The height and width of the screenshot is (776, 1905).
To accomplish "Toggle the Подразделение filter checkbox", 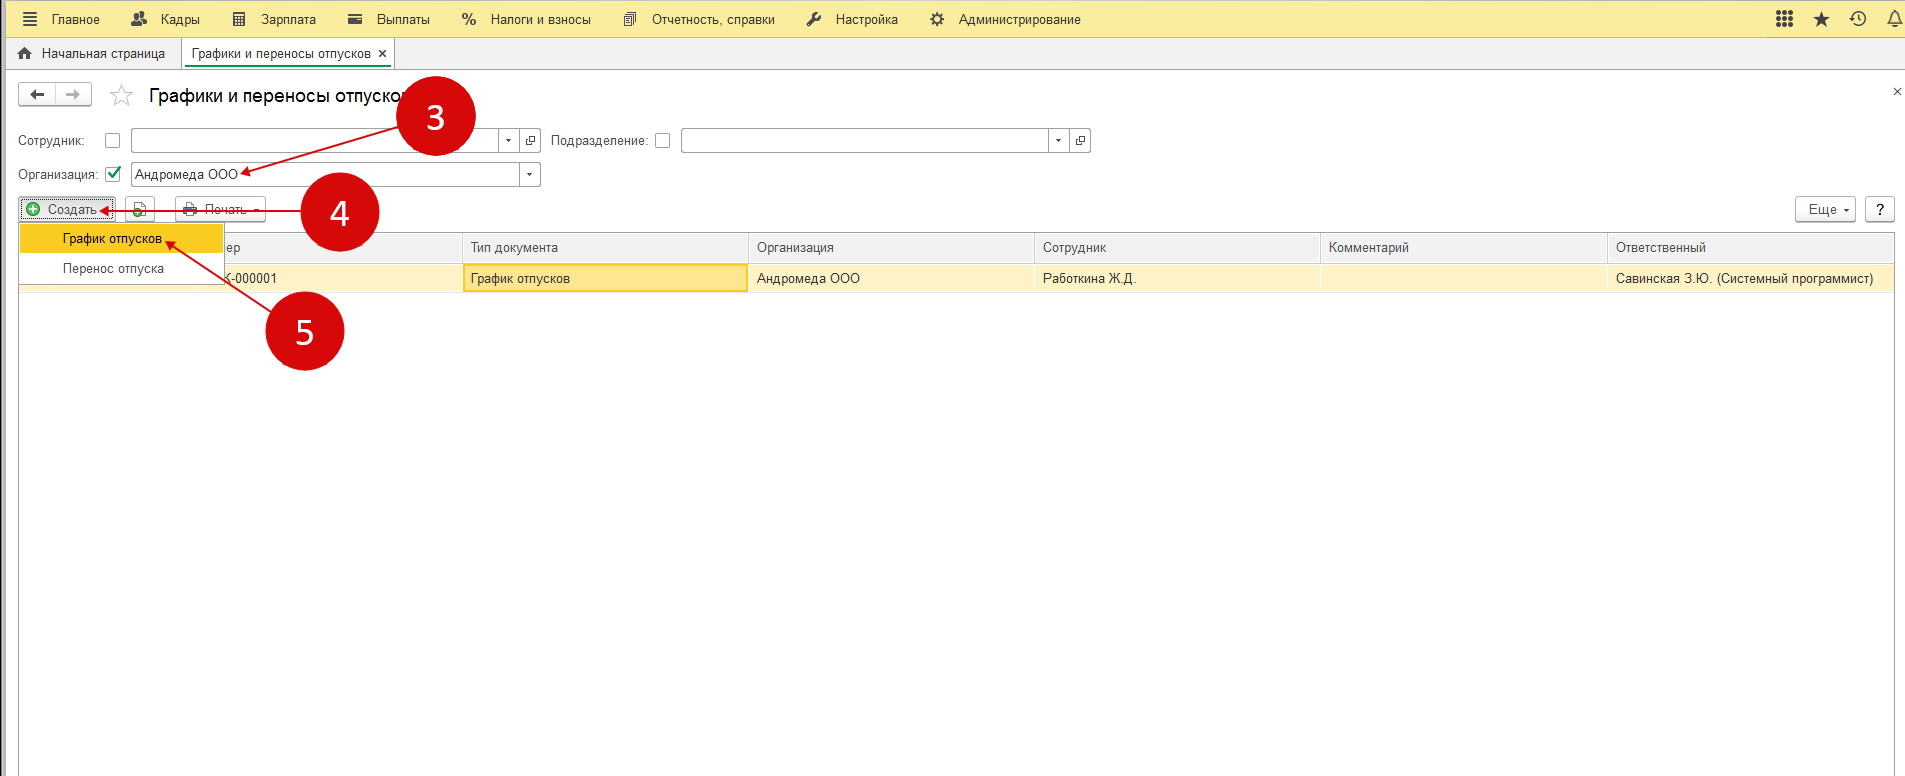I will tap(662, 141).
